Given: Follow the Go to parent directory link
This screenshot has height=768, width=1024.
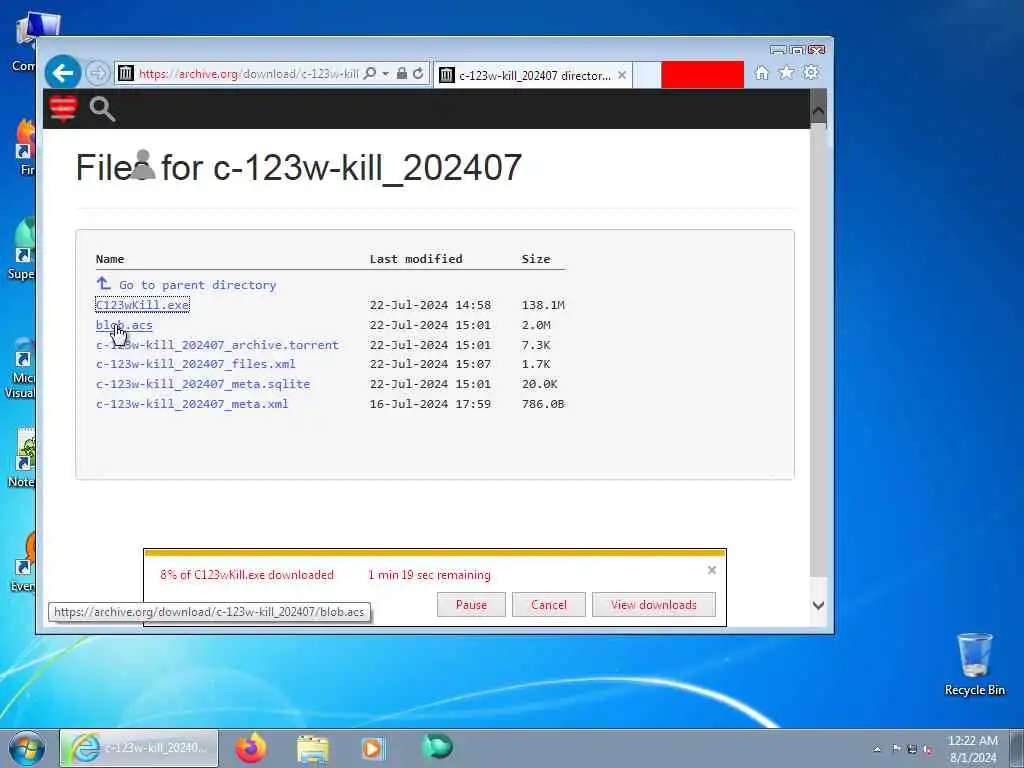Looking at the screenshot, I should point(197,285).
